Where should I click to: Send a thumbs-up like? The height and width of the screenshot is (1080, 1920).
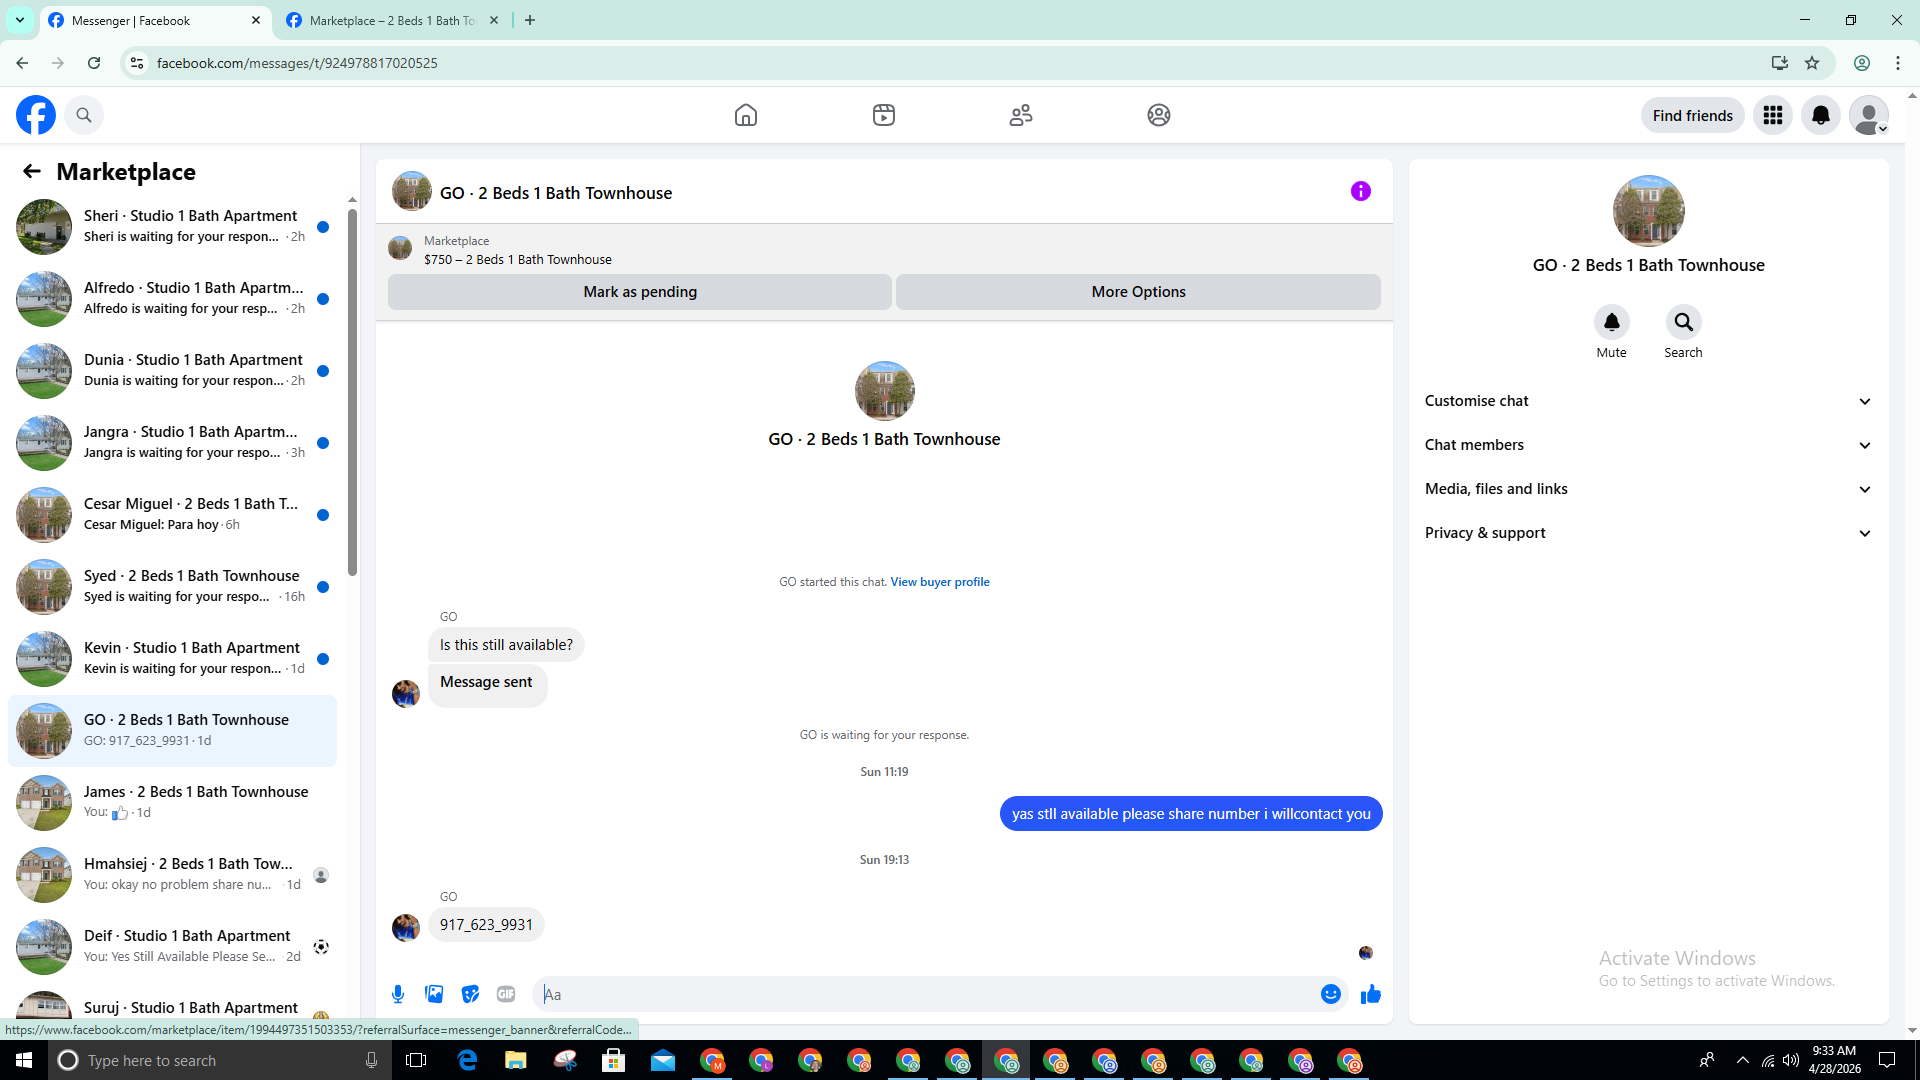pos(1370,994)
